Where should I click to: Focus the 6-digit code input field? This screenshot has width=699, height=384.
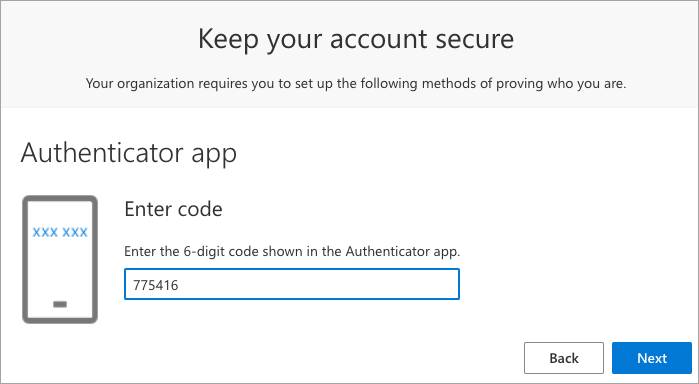pyautogui.click(x=292, y=284)
